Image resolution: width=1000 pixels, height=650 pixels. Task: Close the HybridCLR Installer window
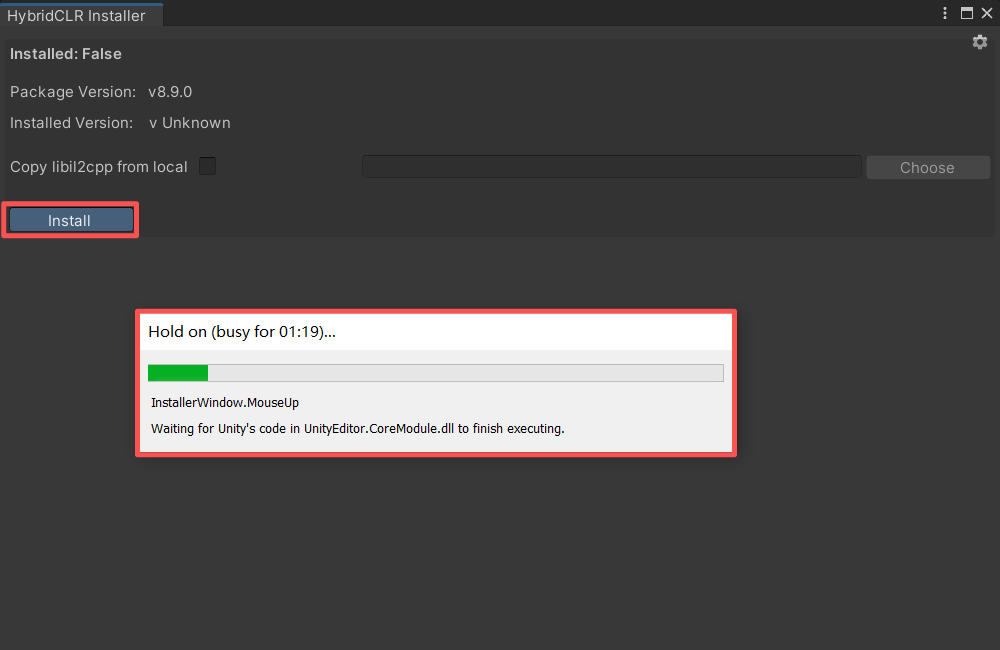point(986,14)
